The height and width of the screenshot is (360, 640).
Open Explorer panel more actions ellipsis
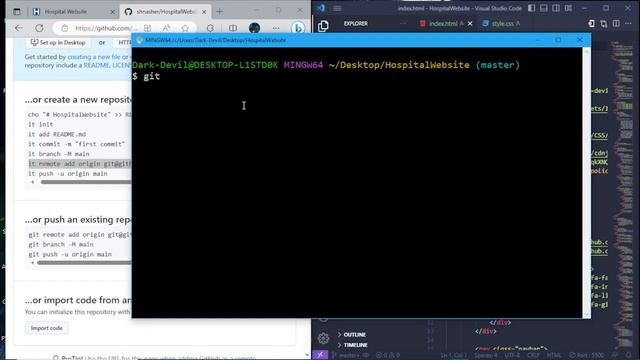pos(403,24)
